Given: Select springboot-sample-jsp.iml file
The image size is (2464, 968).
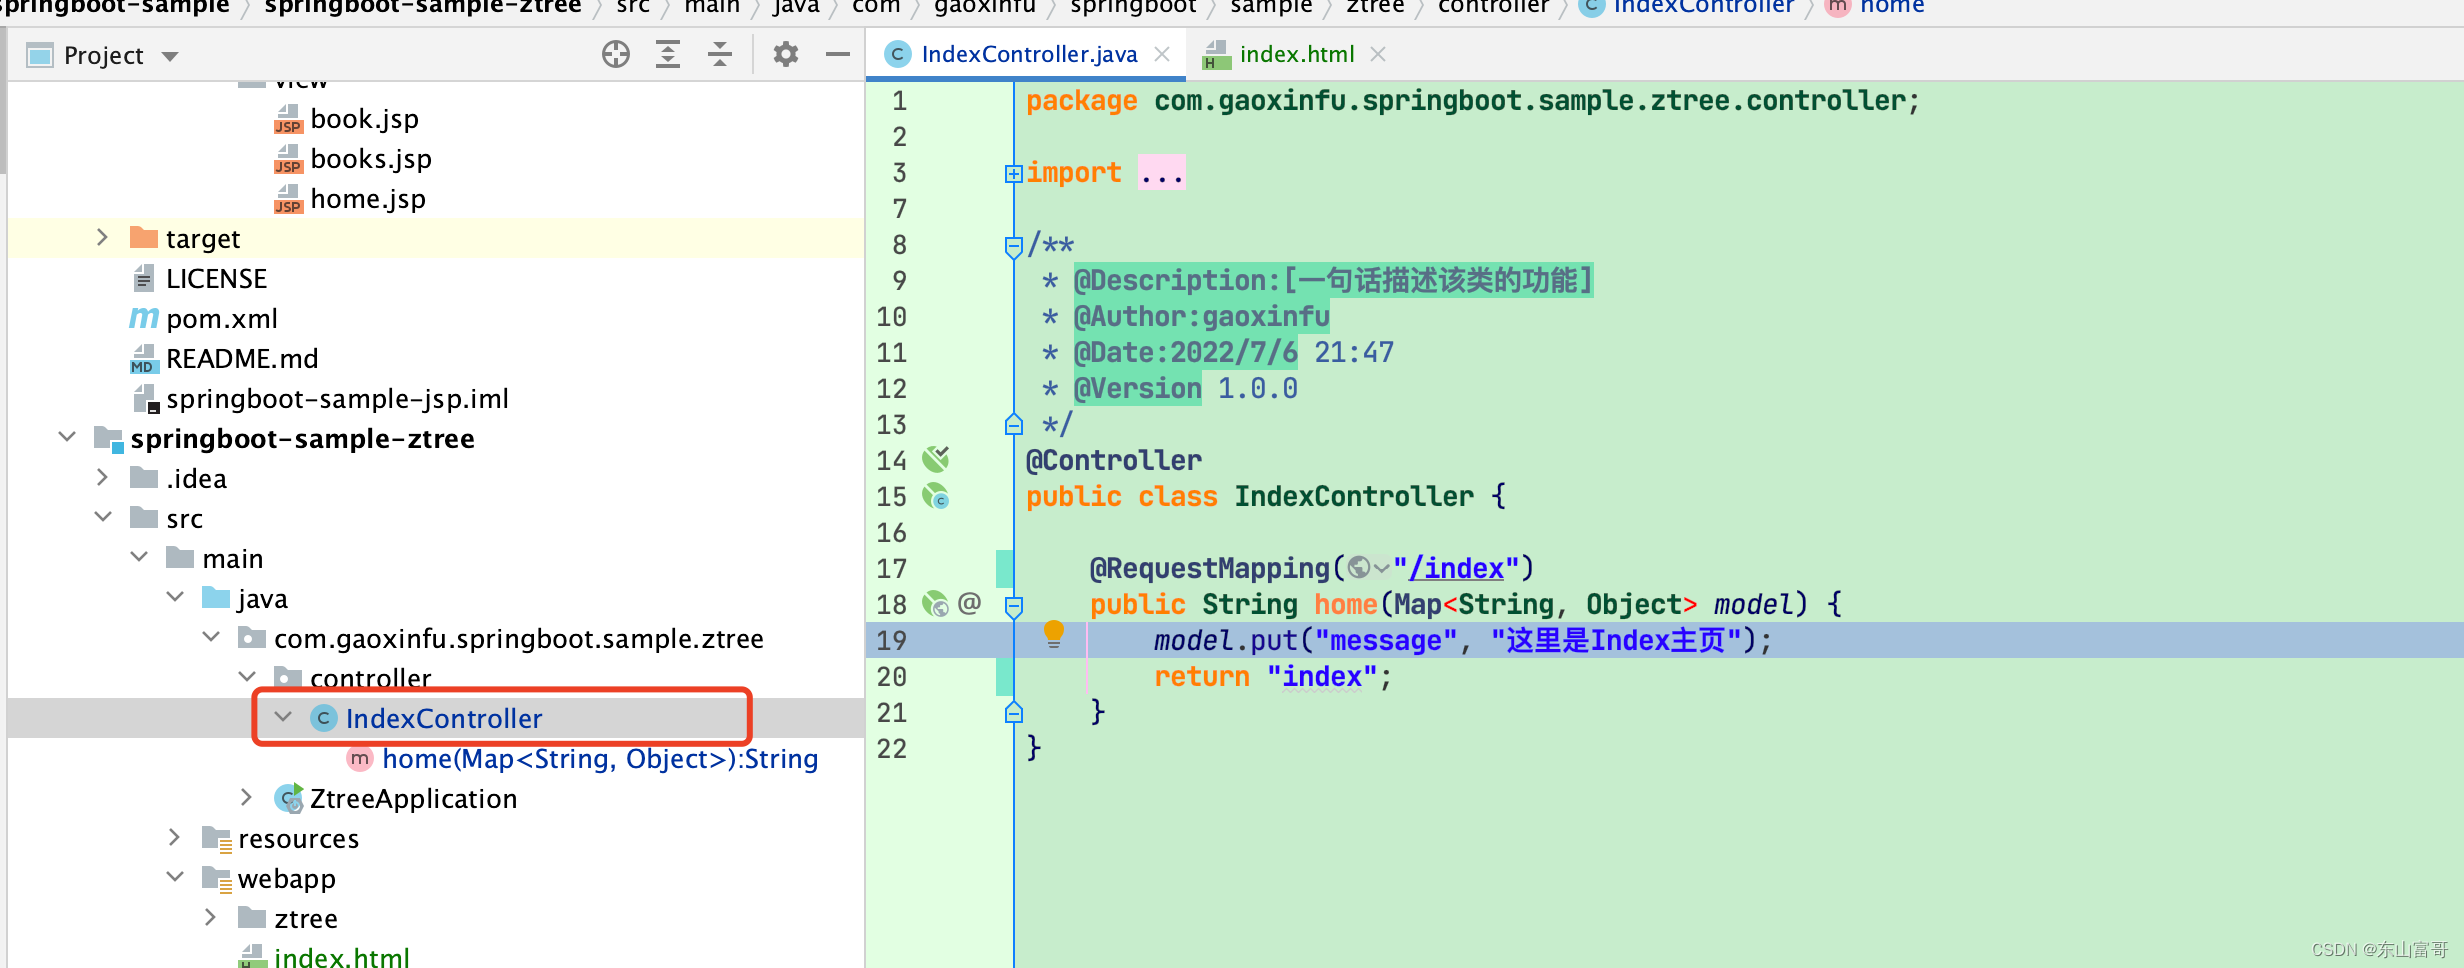Looking at the screenshot, I should tap(338, 399).
